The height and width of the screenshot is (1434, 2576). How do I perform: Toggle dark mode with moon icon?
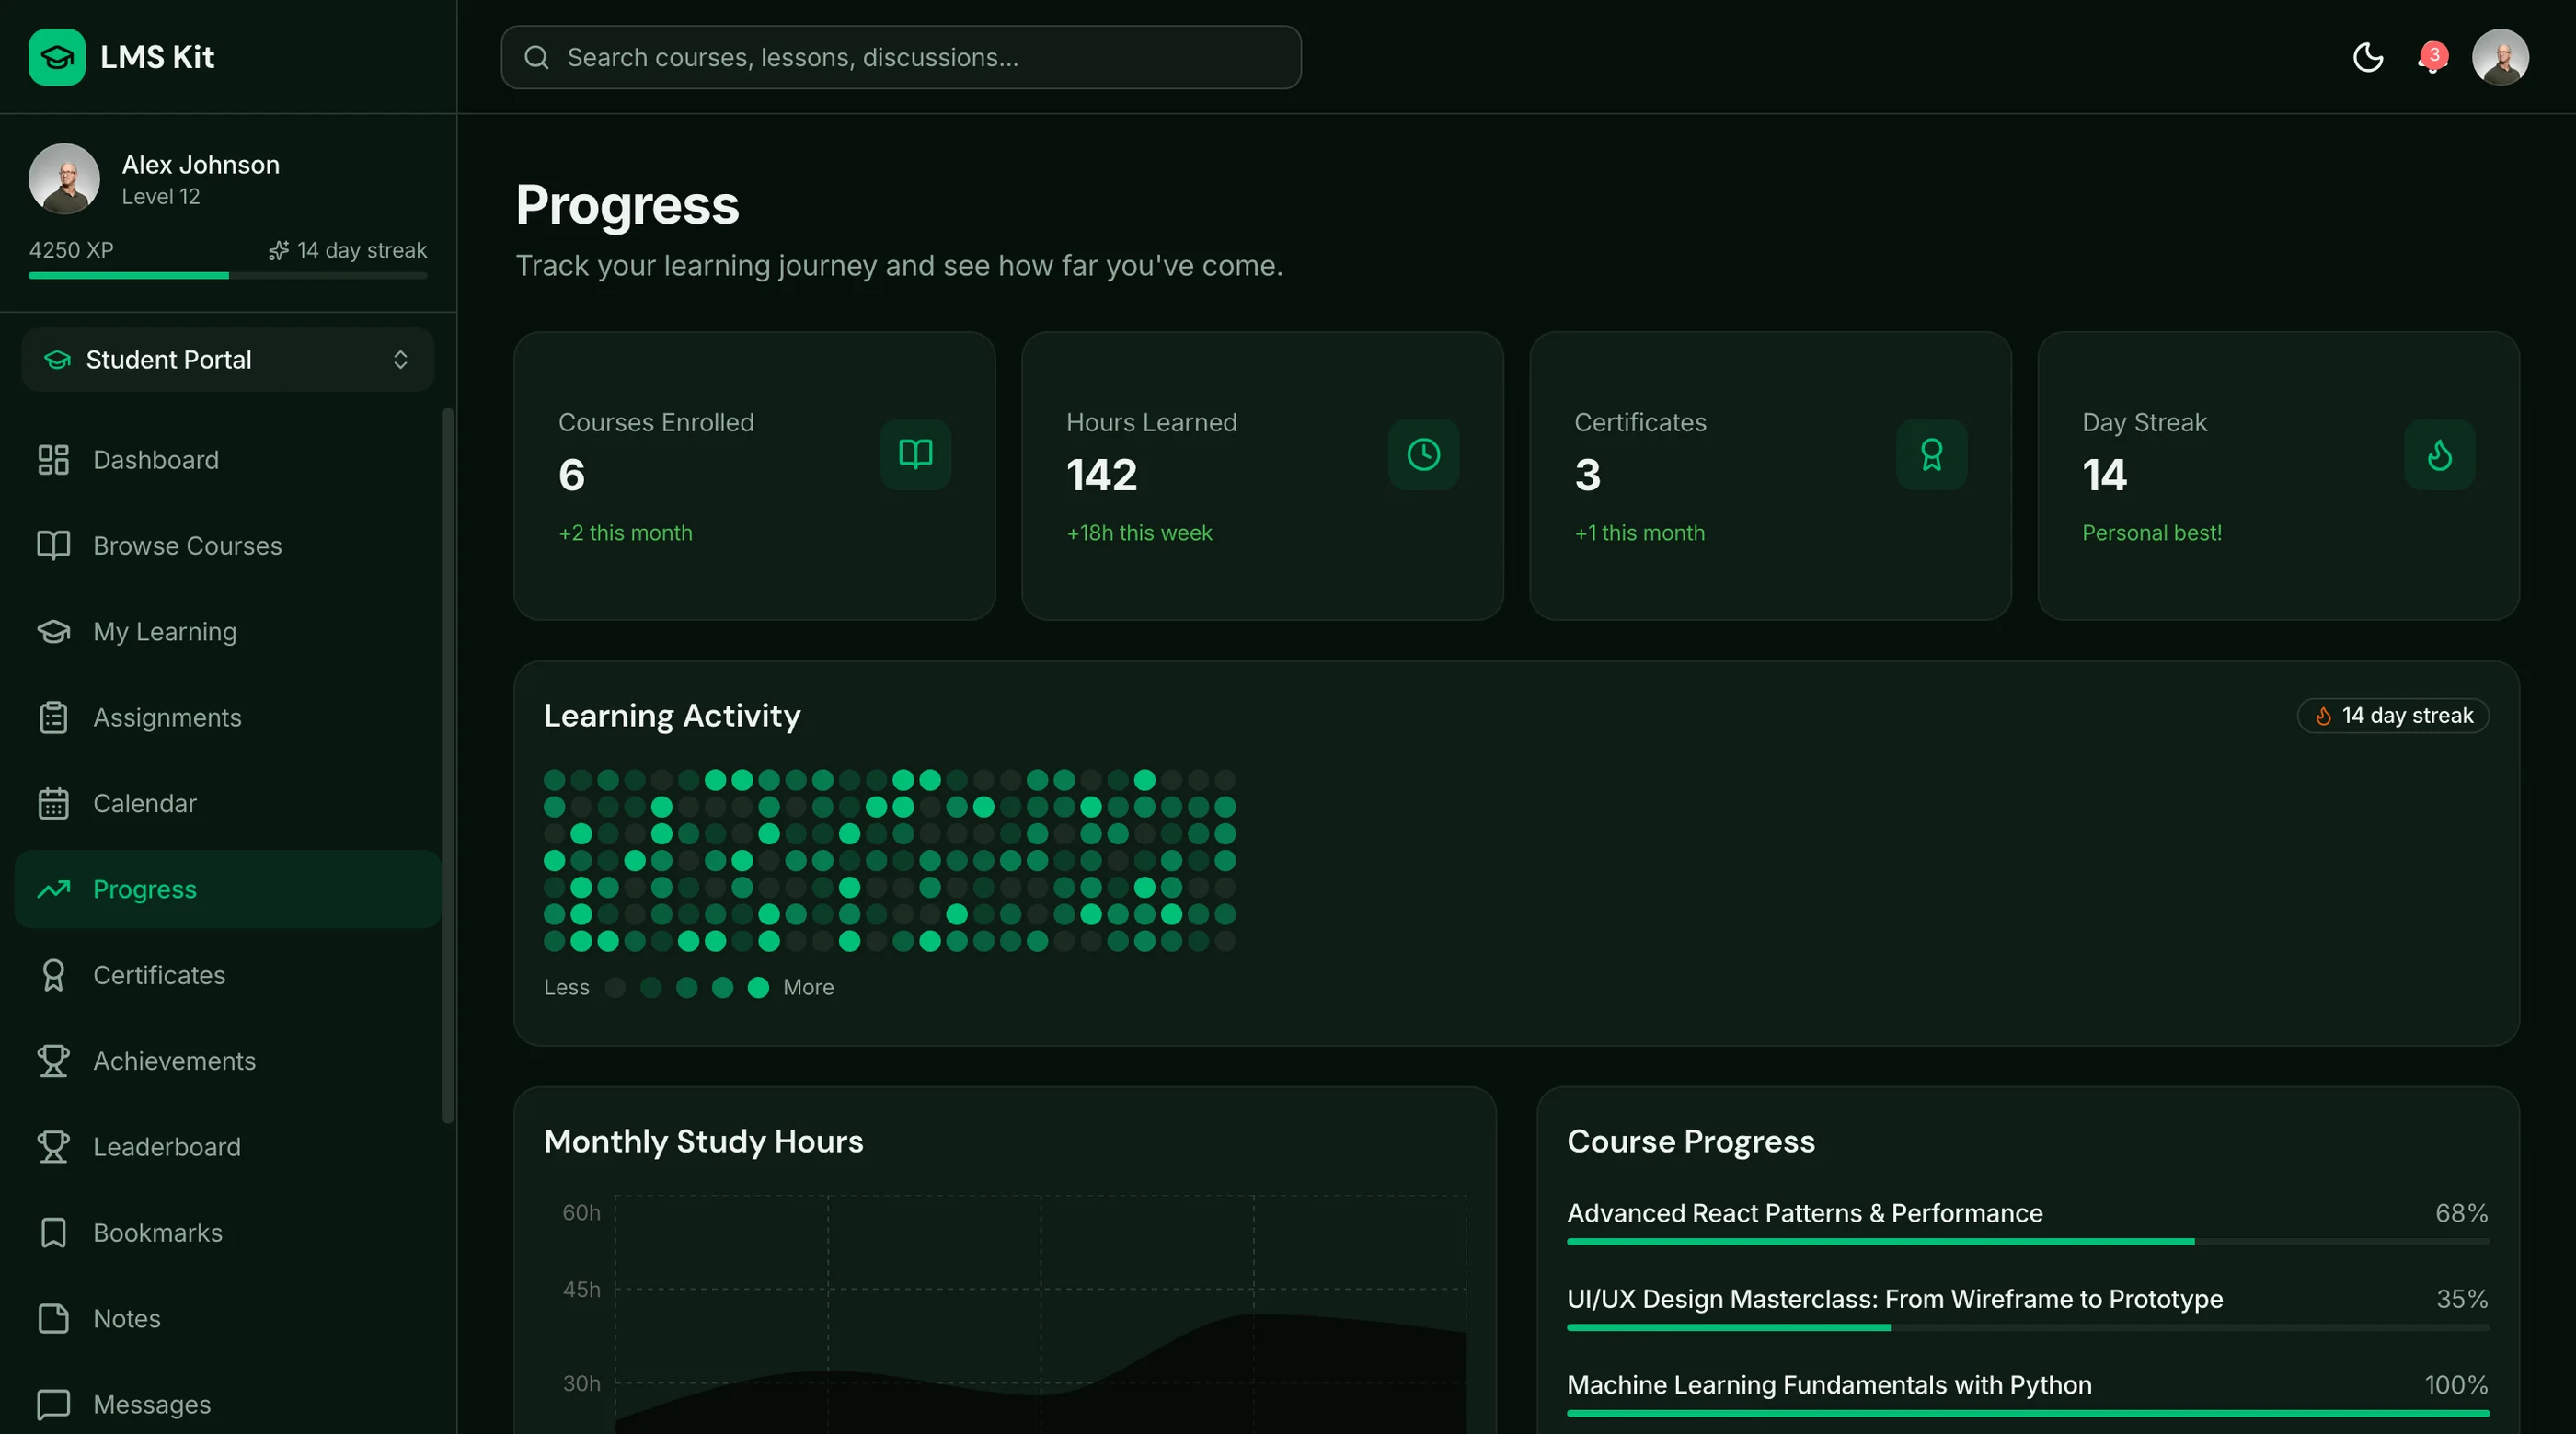pos(2368,57)
